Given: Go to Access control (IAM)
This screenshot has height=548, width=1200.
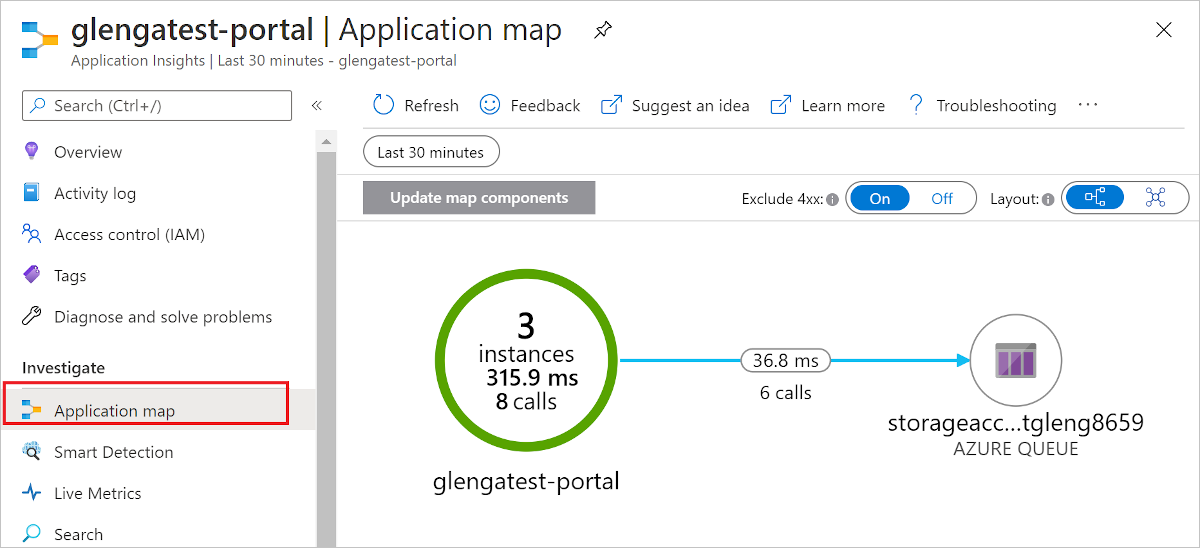Looking at the screenshot, I should (x=129, y=235).
